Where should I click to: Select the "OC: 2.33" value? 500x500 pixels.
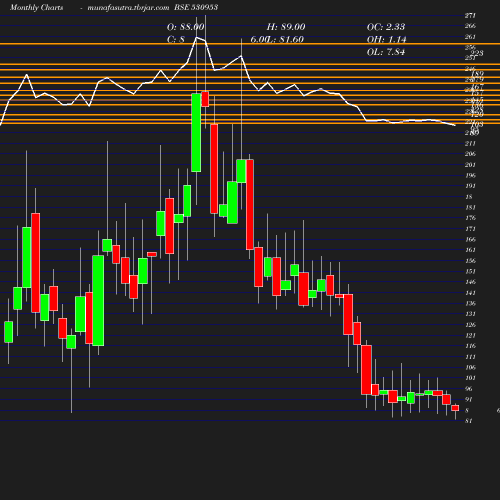[x=386, y=27]
